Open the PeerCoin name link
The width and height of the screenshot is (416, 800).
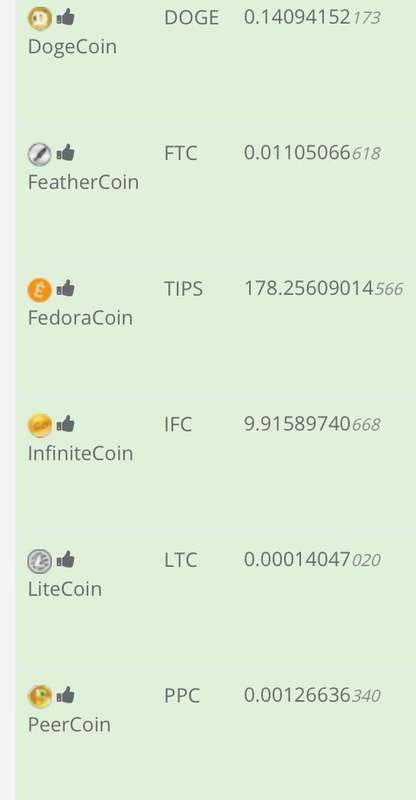click(69, 725)
